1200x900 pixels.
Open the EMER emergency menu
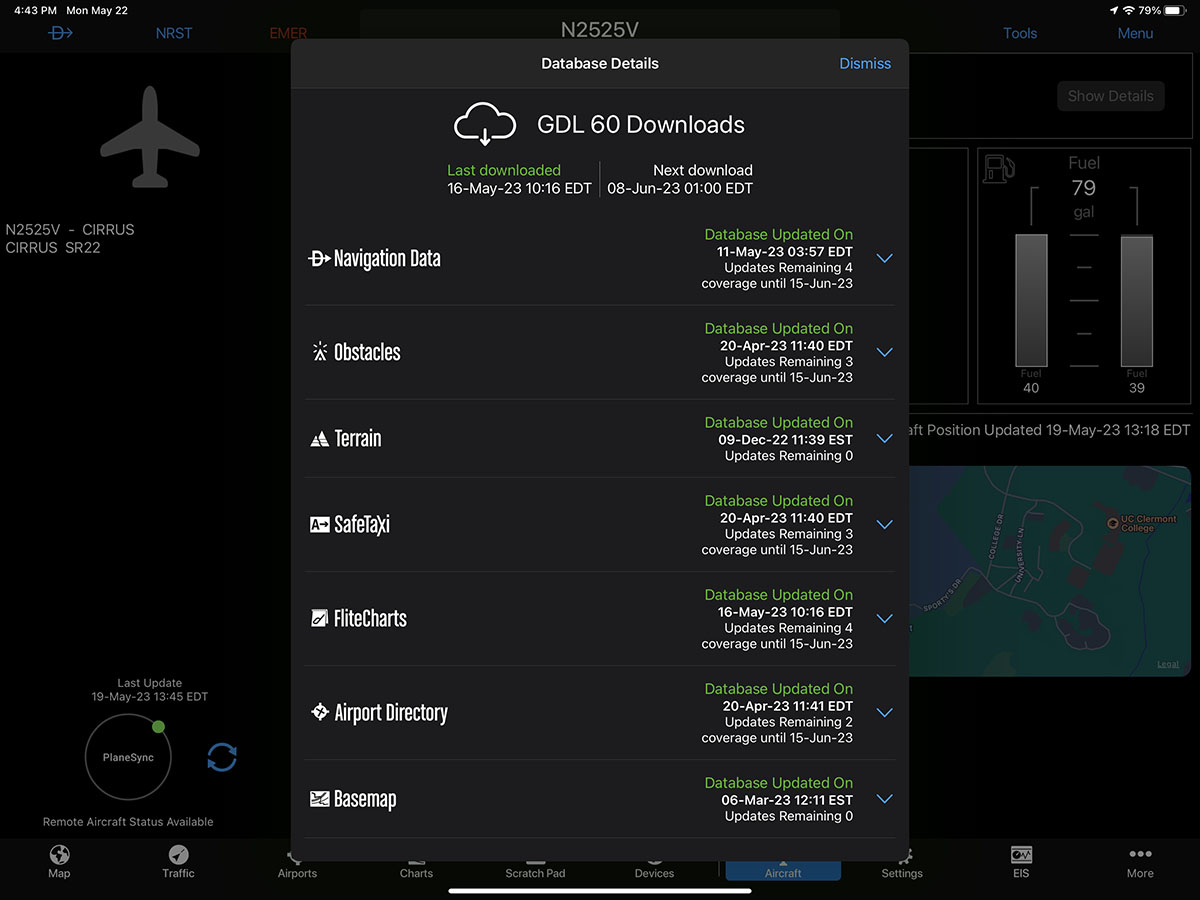coord(288,34)
